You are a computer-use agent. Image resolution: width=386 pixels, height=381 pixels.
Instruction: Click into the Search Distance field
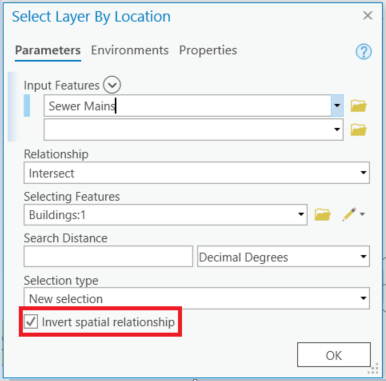(x=108, y=256)
